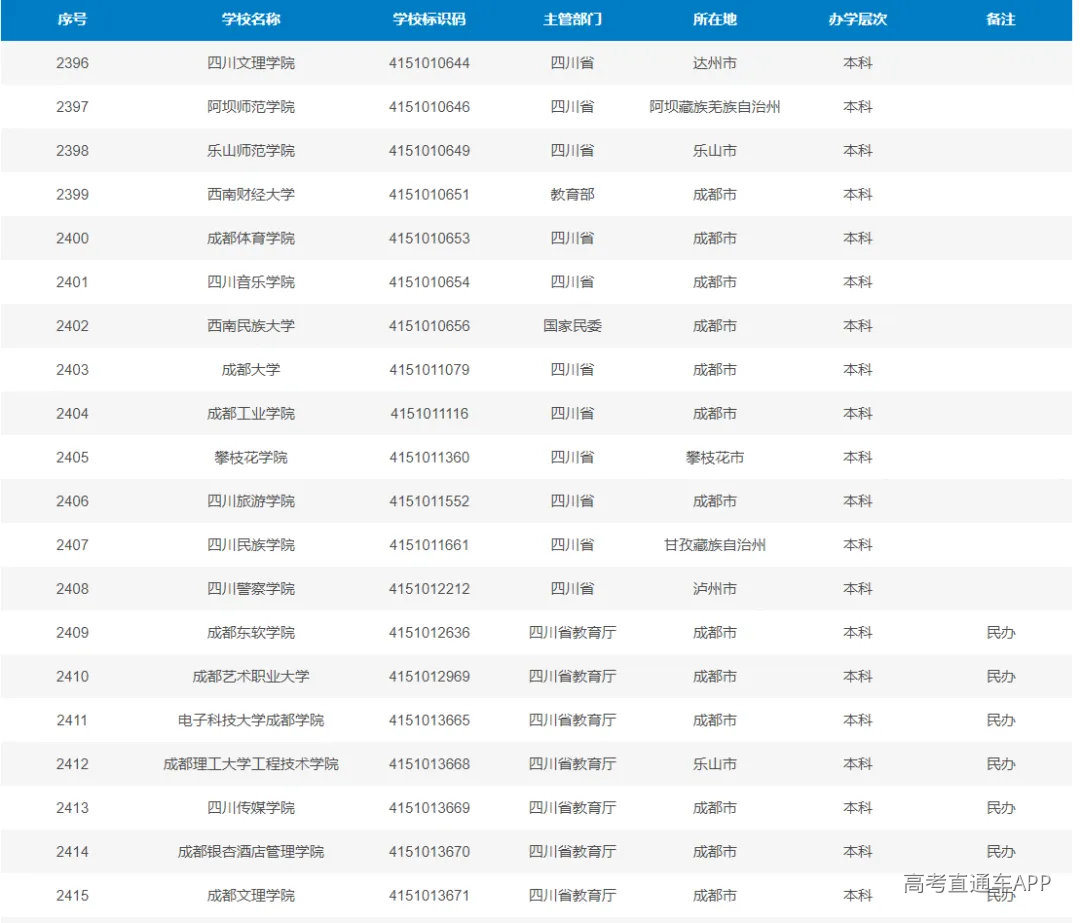Click 本科 in the 四川文理学院 row

[x=858, y=63]
